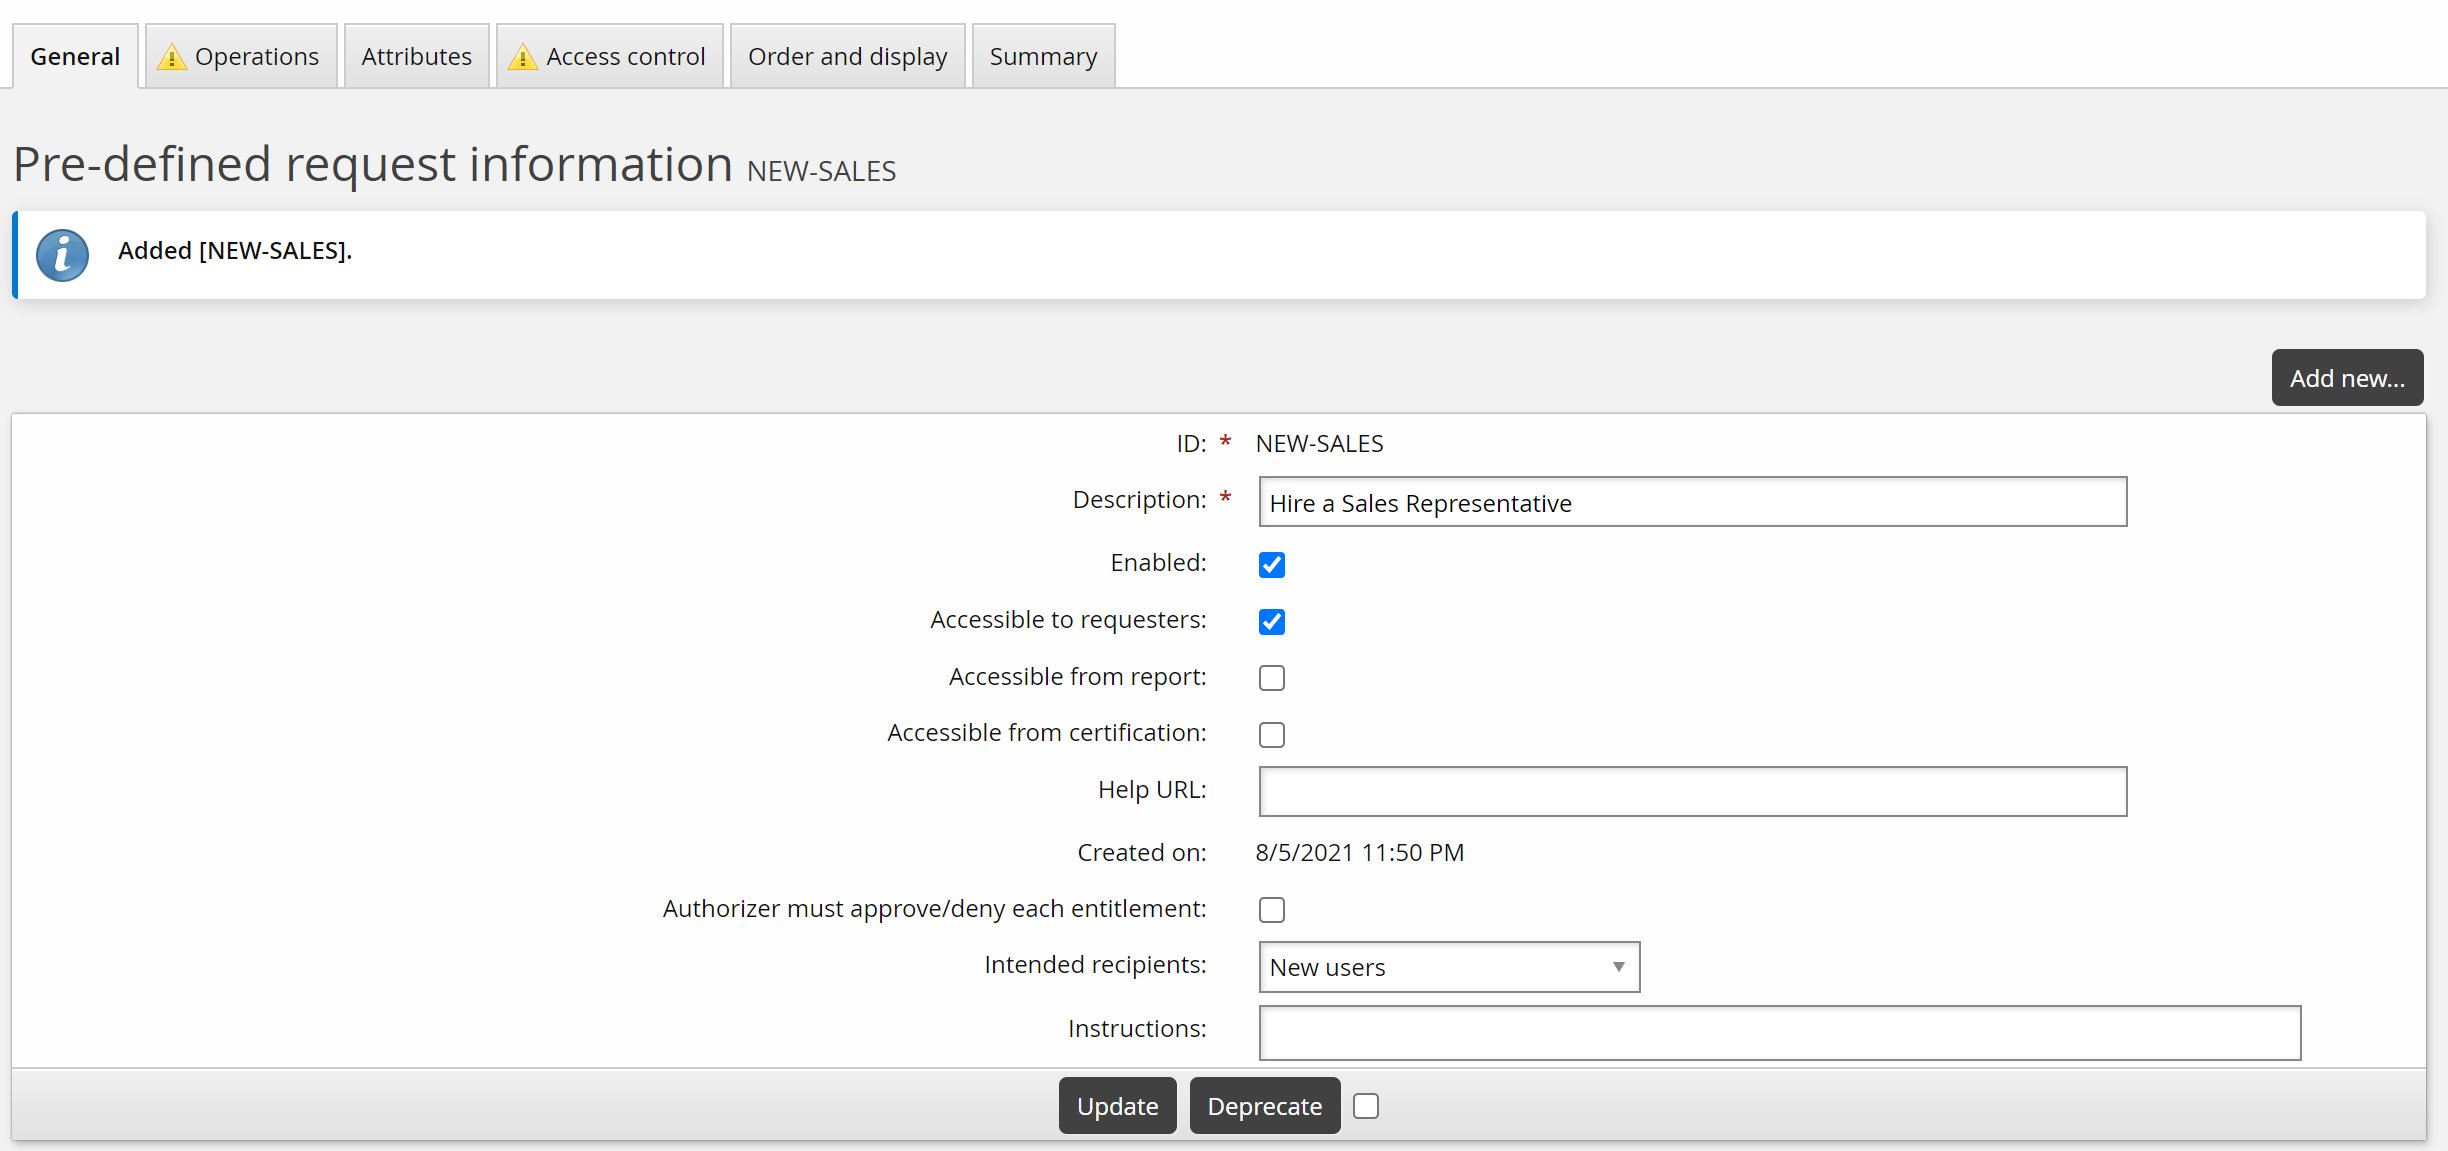The width and height of the screenshot is (2448, 1151).
Task: Tick the checkbox beside Deprecate button
Action: tap(1365, 1106)
